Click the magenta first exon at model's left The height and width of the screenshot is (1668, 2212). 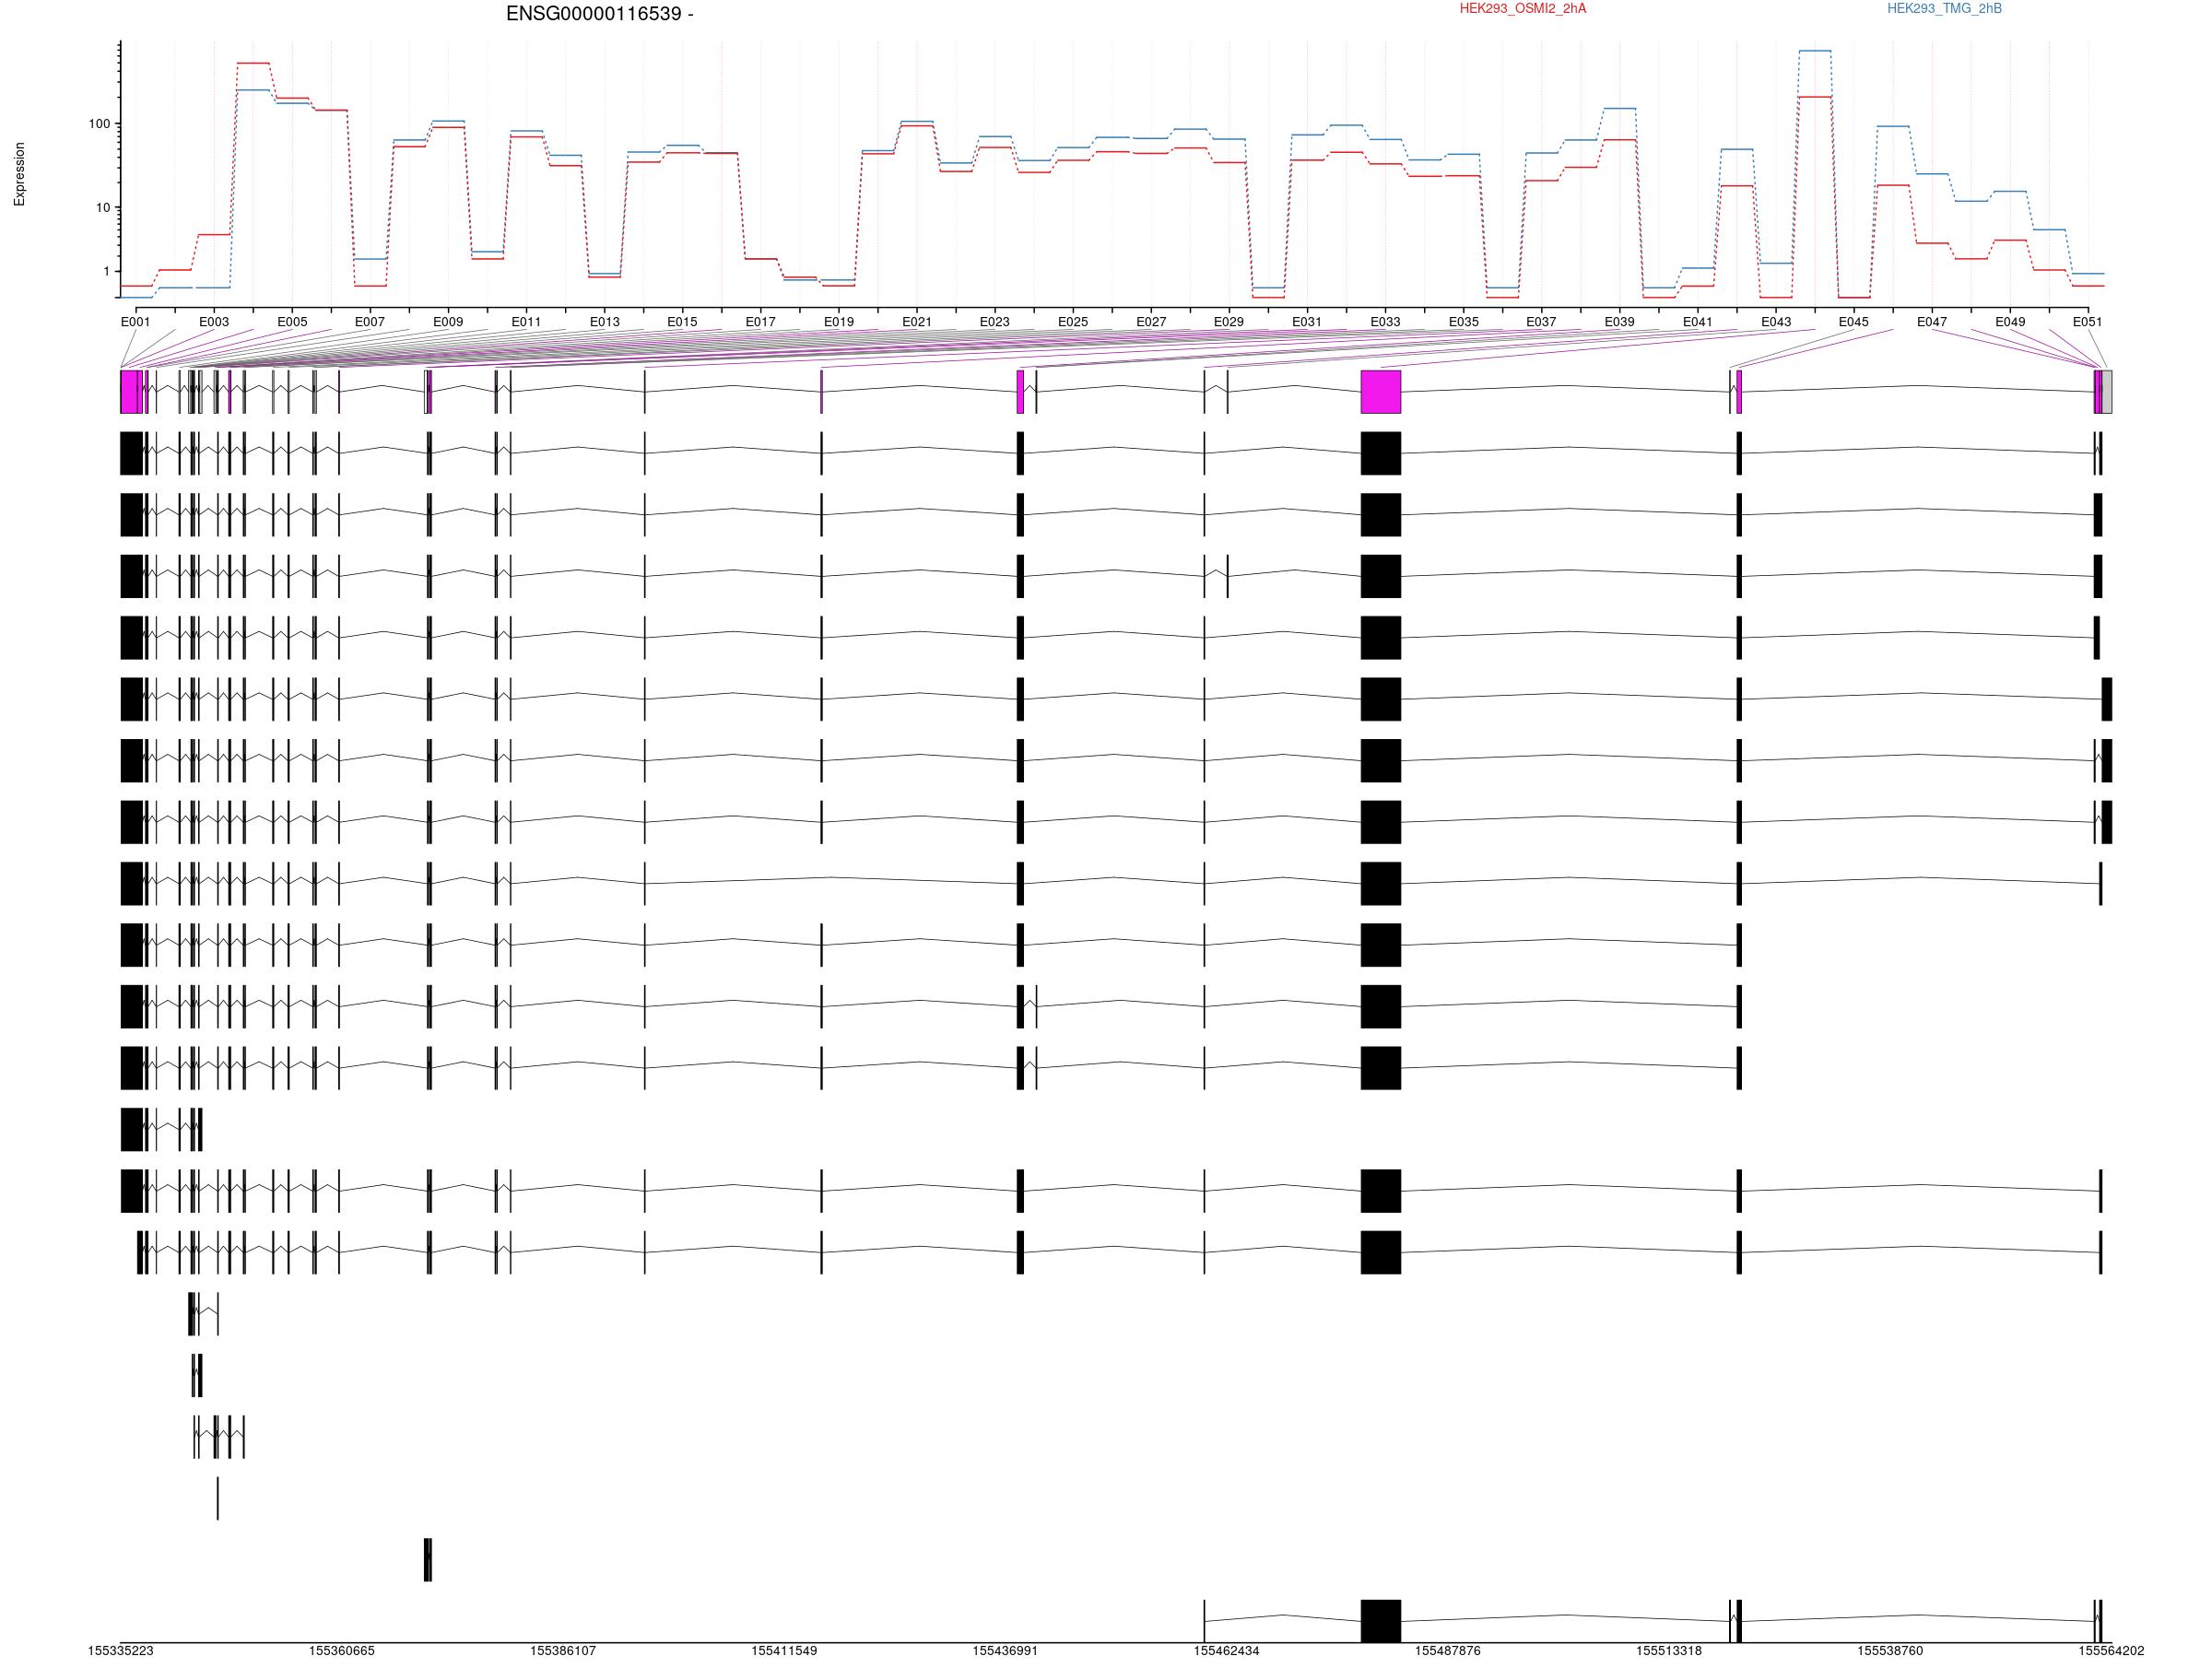[x=129, y=392]
